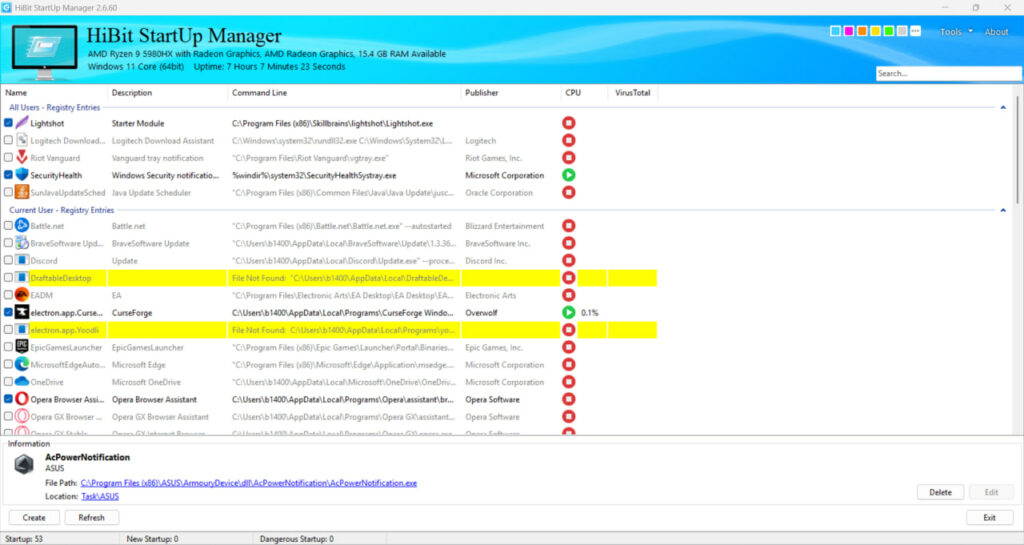This screenshot has height=545, width=1024.
Task: Click the Logitech Download row icon
Action: (22, 140)
